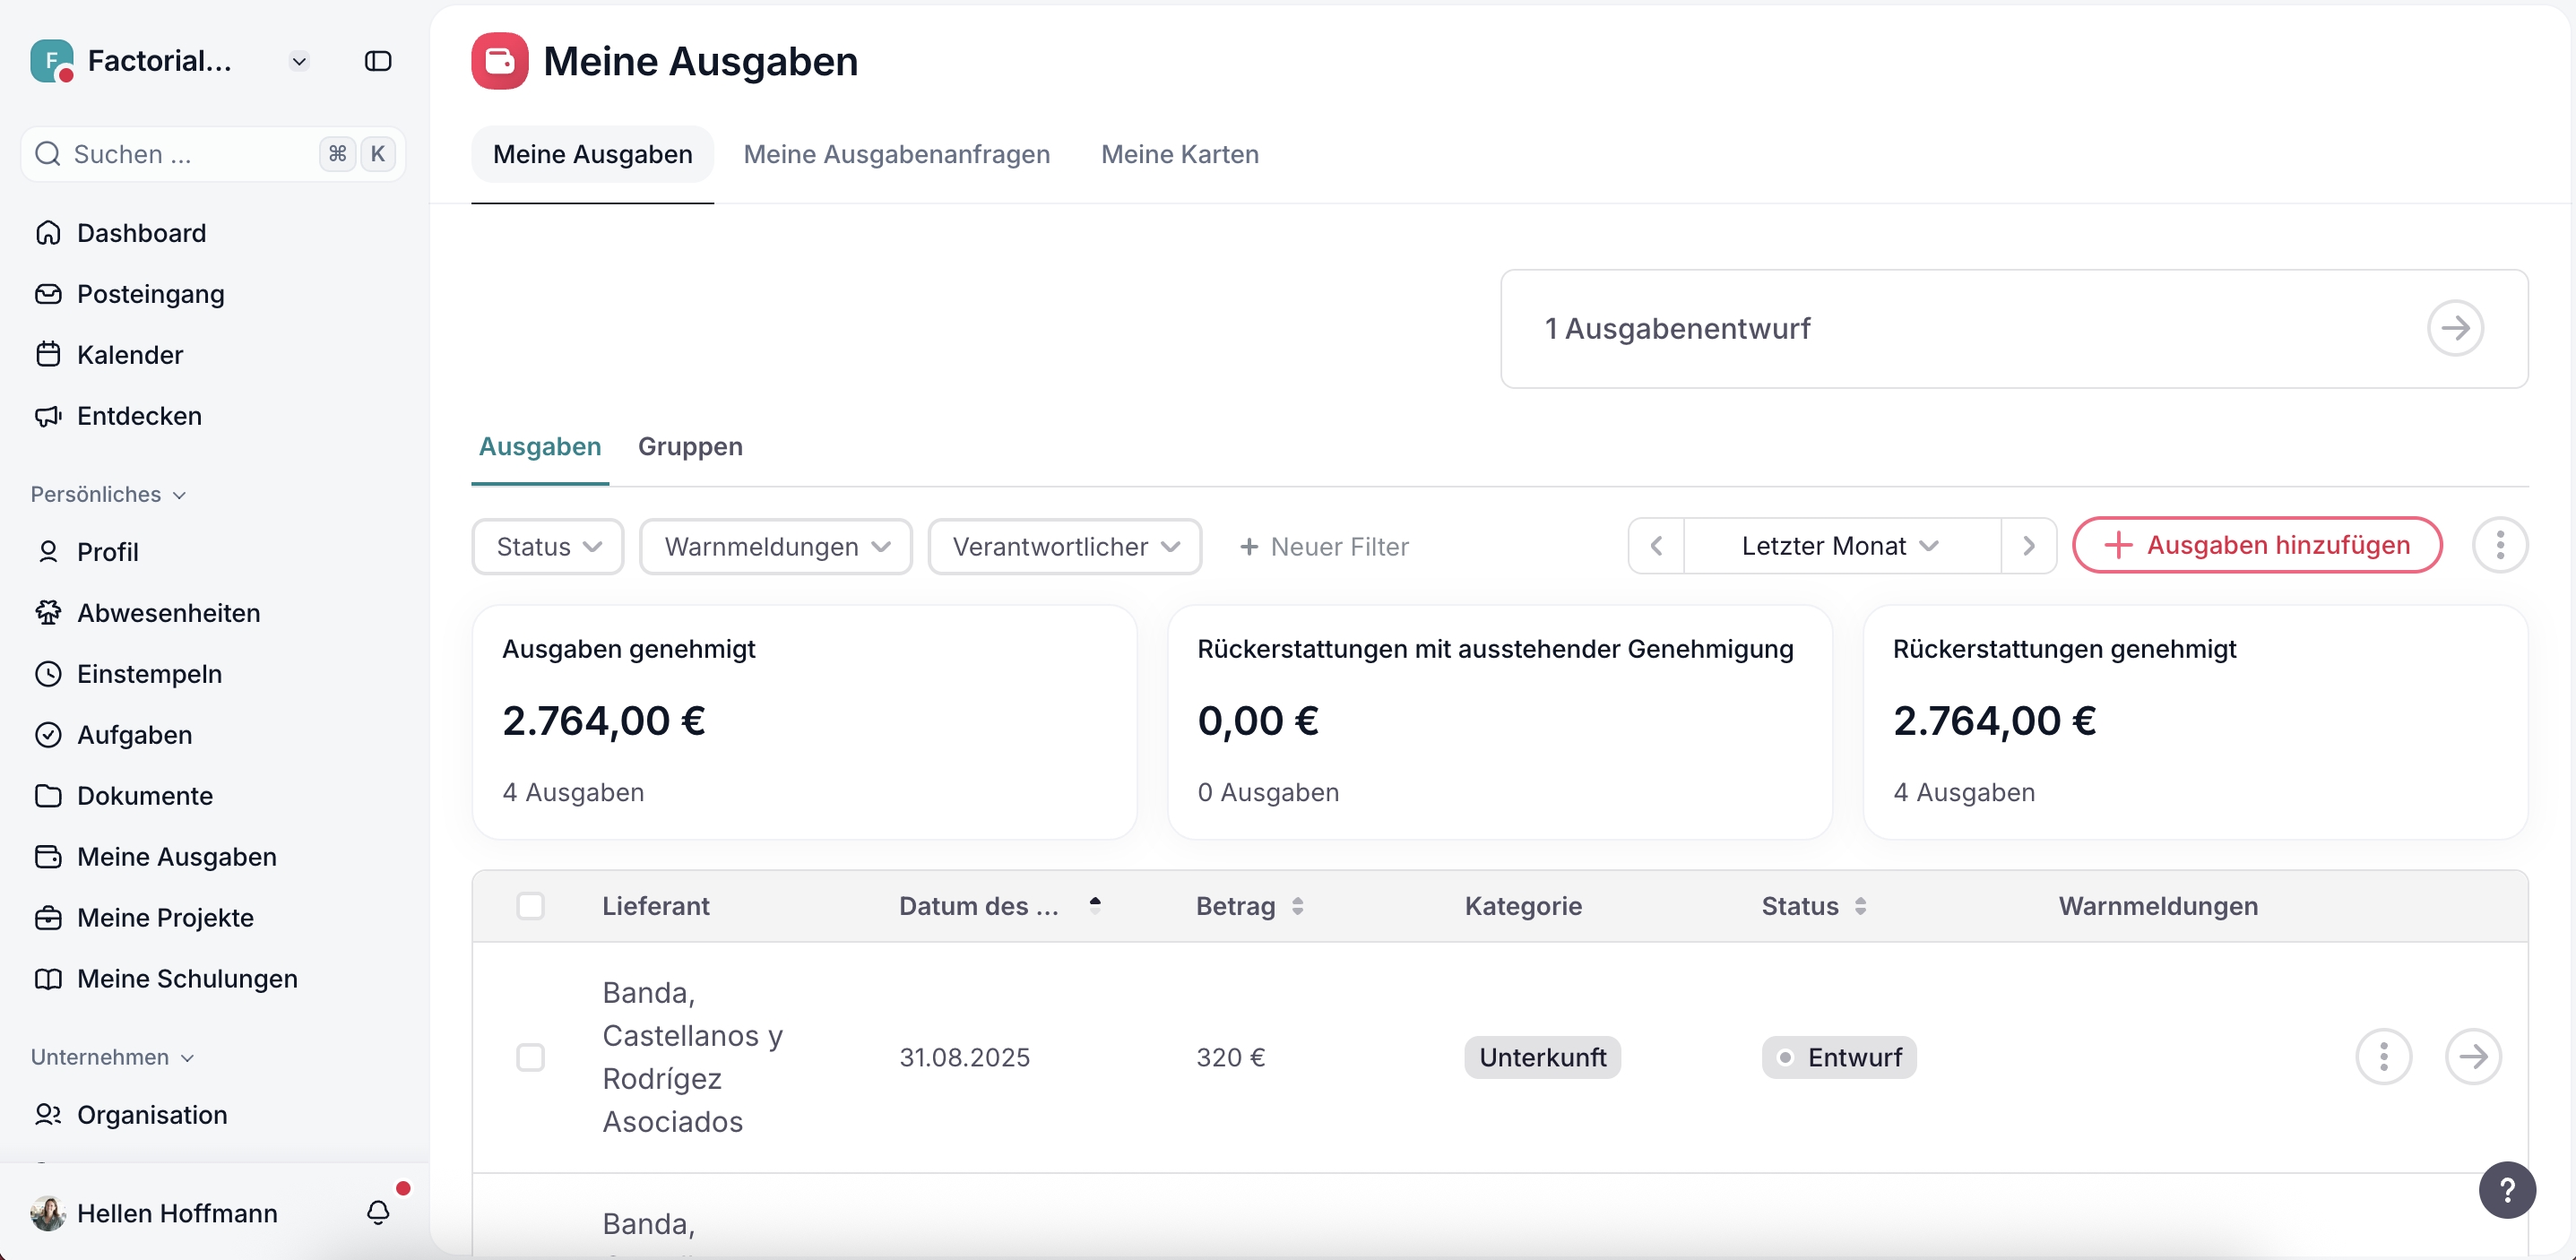The height and width of the screenshot is (1260, 2576).
Task: Open three-dot menu next to Ausgaben hinzufügen
Action: pyautogui.click(x=2499, y=546)
